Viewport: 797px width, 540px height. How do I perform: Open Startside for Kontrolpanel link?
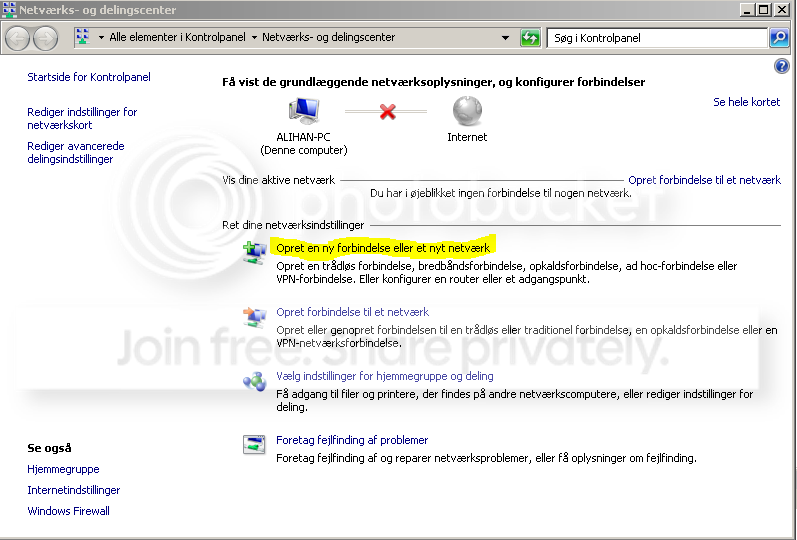pyautogui.click(x=89, y=77)
